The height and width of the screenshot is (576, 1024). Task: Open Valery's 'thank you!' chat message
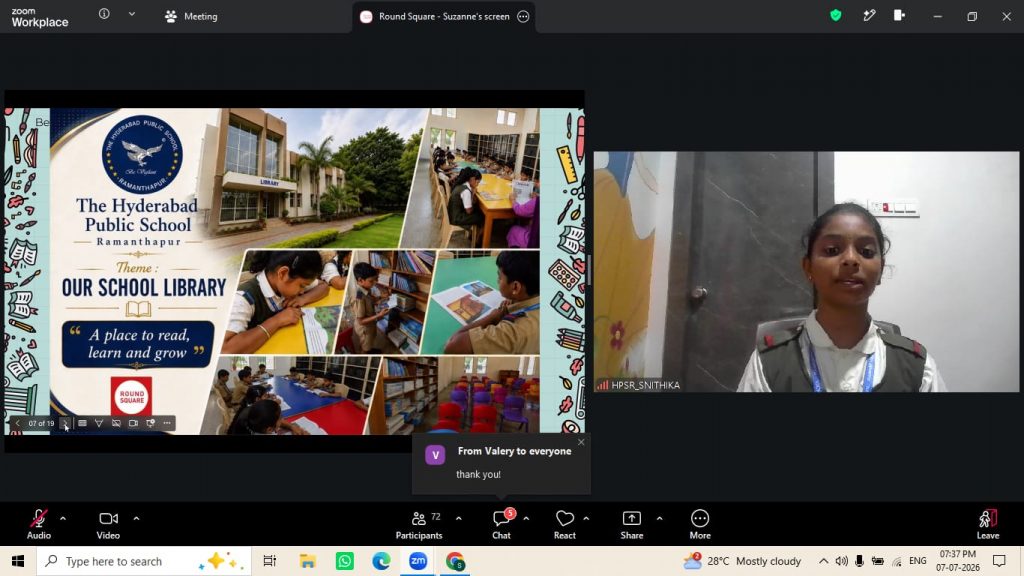(x=478, y=474)
